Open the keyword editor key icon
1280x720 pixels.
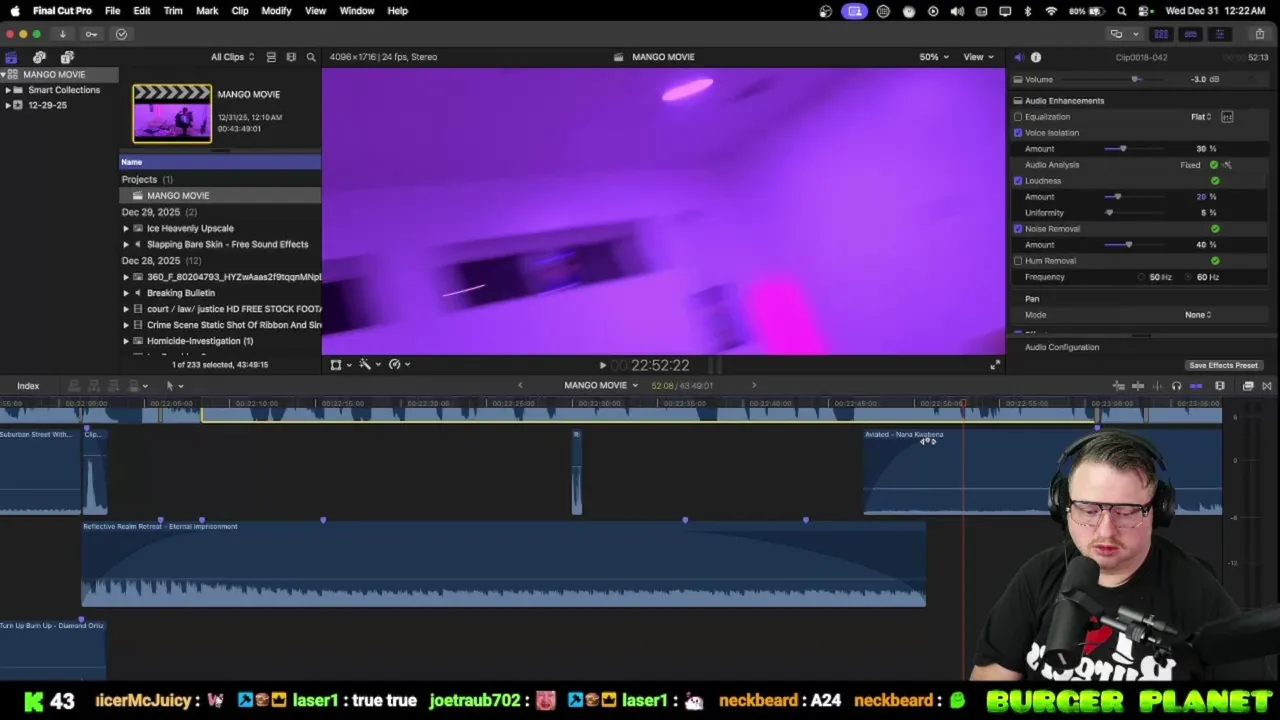(91, 34)
